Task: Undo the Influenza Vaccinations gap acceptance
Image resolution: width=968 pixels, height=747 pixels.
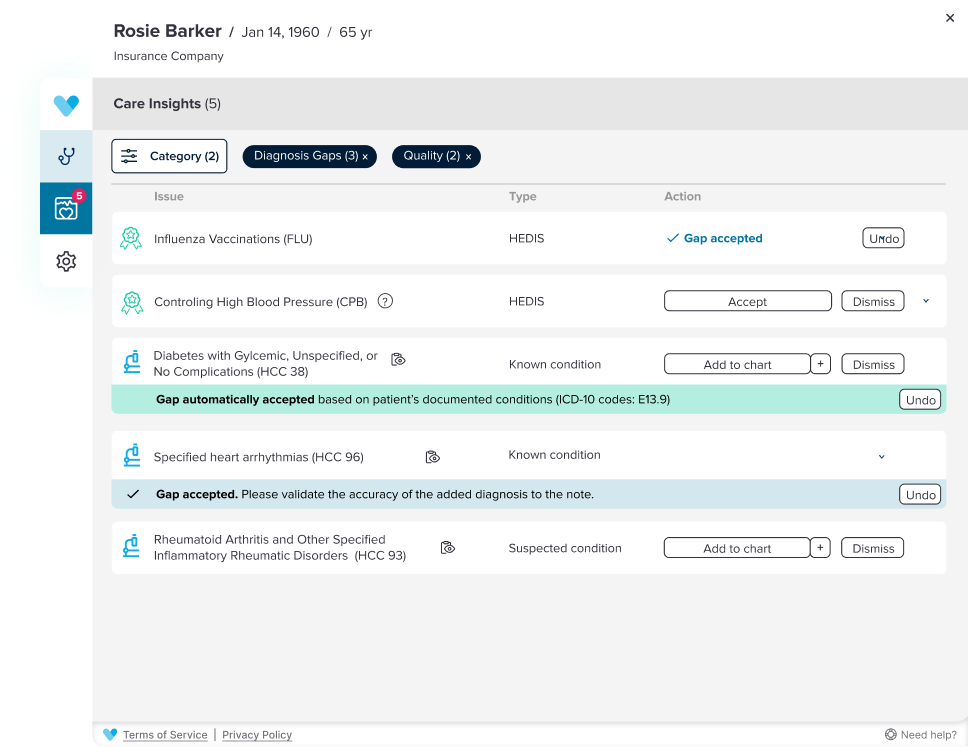Action: click(x=883, y=238)
